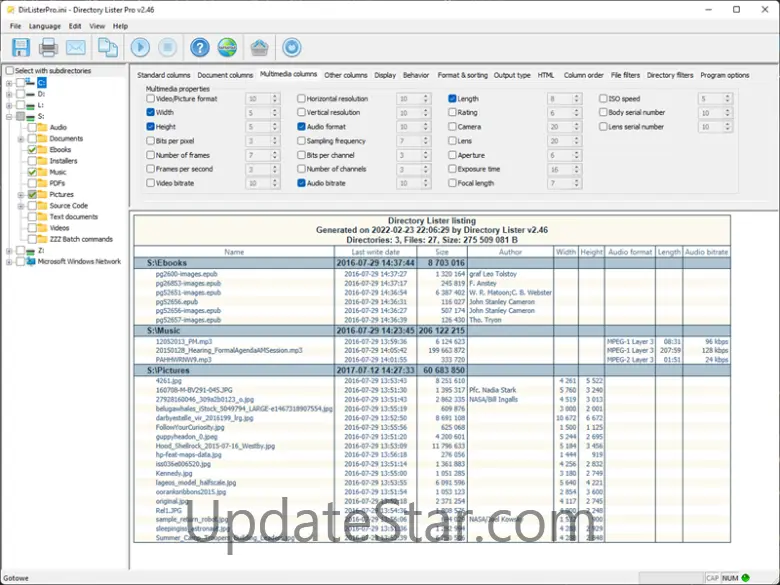This screenshot has height=585, width=780.
Task: Click the Microsoft Windows Network icon
Action: pos(31,261)
